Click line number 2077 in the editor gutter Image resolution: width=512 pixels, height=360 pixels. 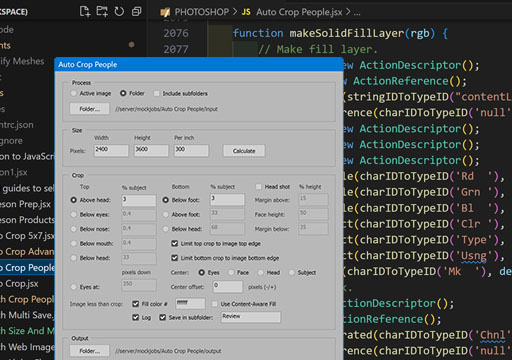click(176, 49)
